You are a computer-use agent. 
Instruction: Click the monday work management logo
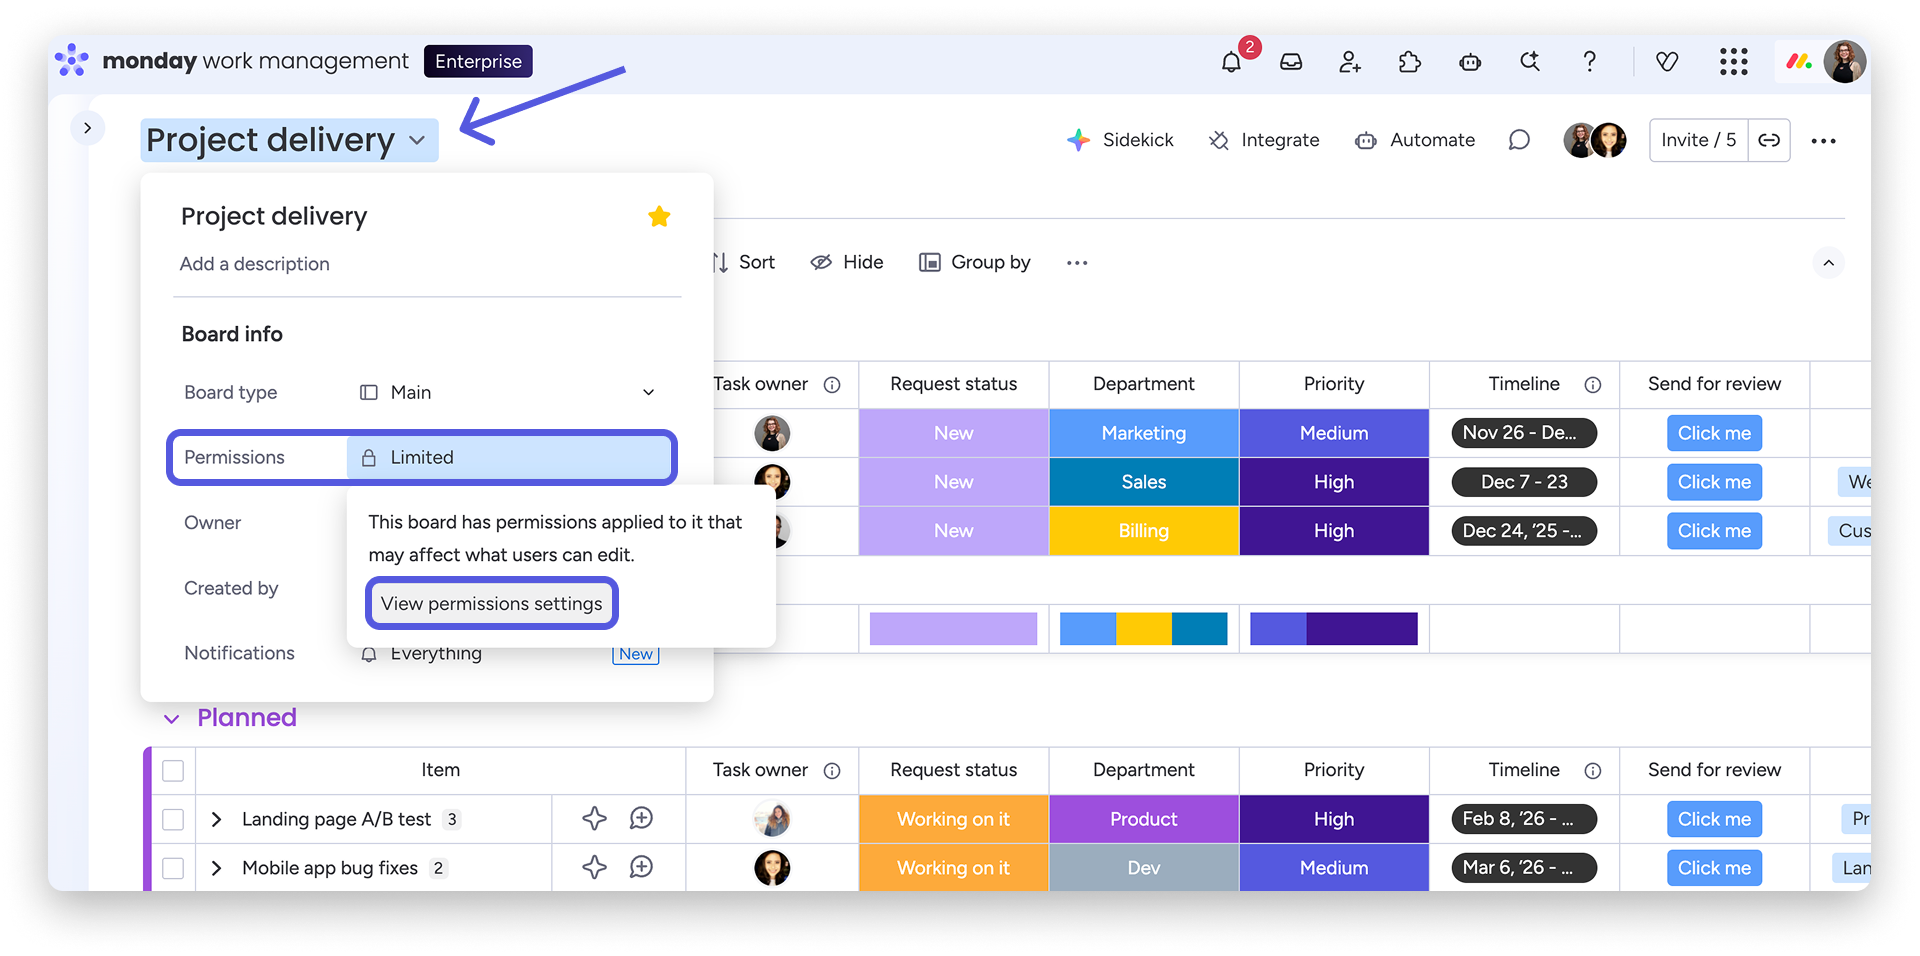click(x=231, y=61)
